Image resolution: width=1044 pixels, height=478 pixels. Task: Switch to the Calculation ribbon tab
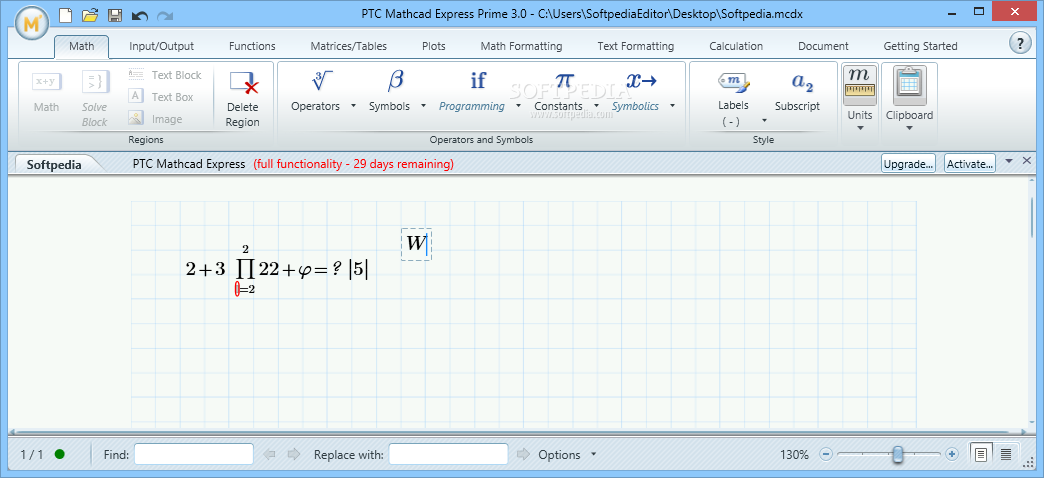click(x=736, y=46)
